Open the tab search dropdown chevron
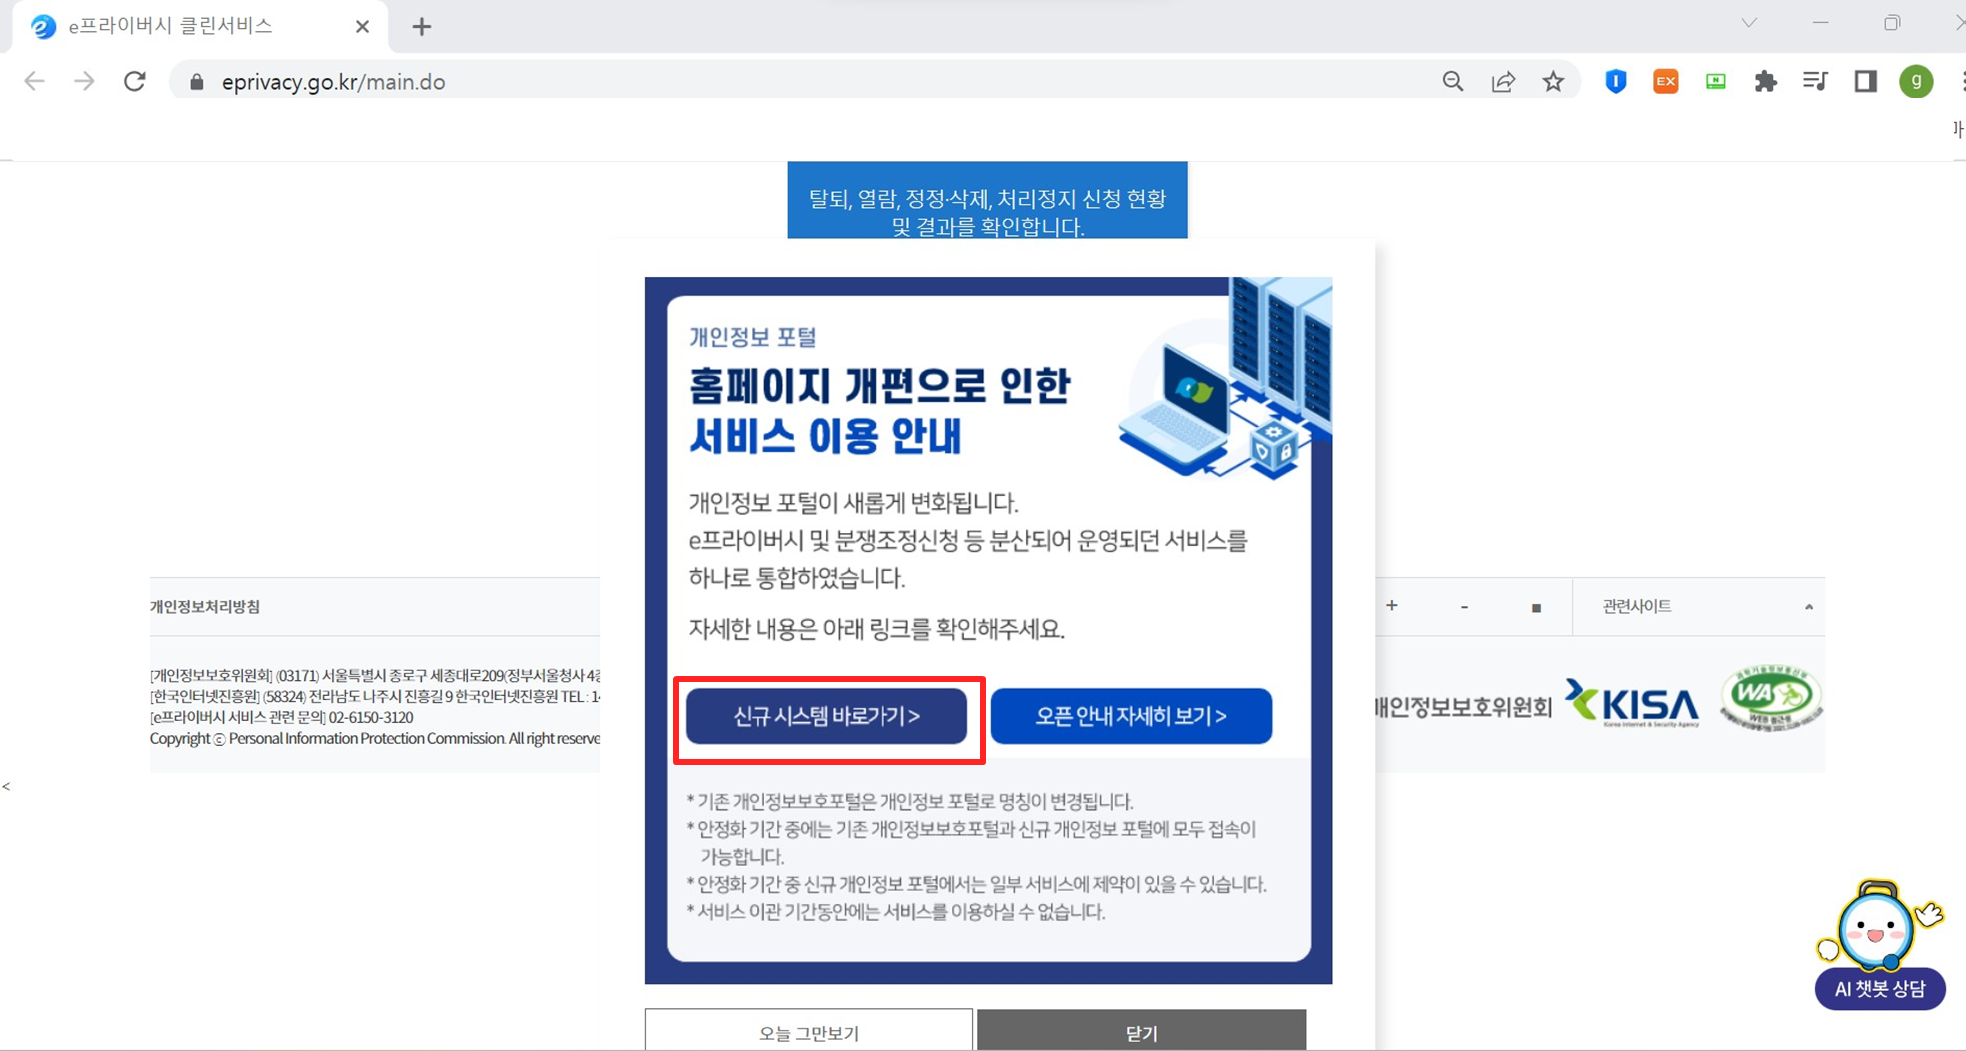 coord(1747,21)
